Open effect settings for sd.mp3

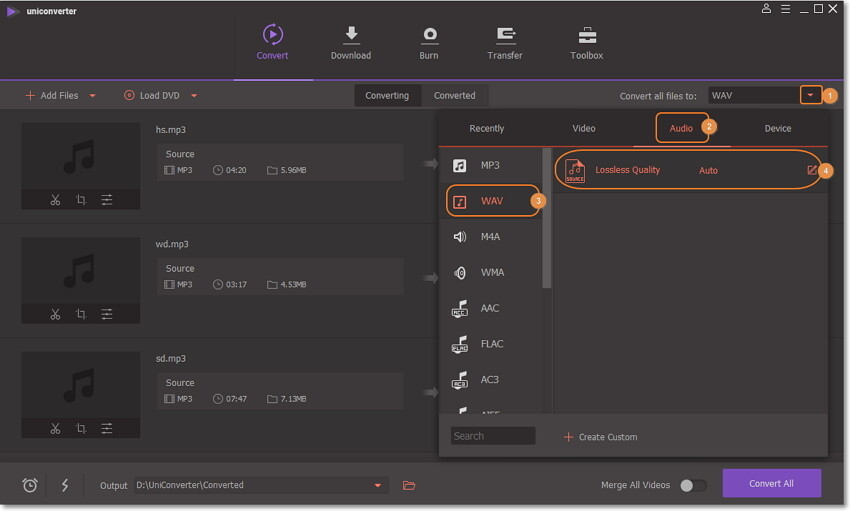(x=107, y=429)
